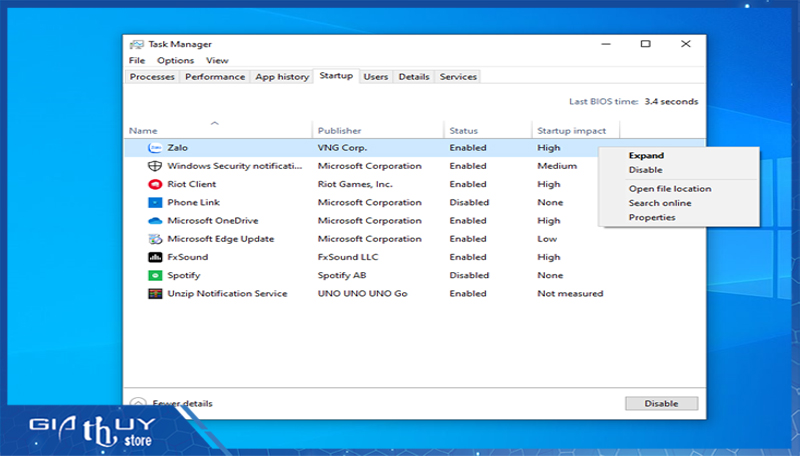
Task: Switch to the Performance tab
Action: tap(215, 77)
